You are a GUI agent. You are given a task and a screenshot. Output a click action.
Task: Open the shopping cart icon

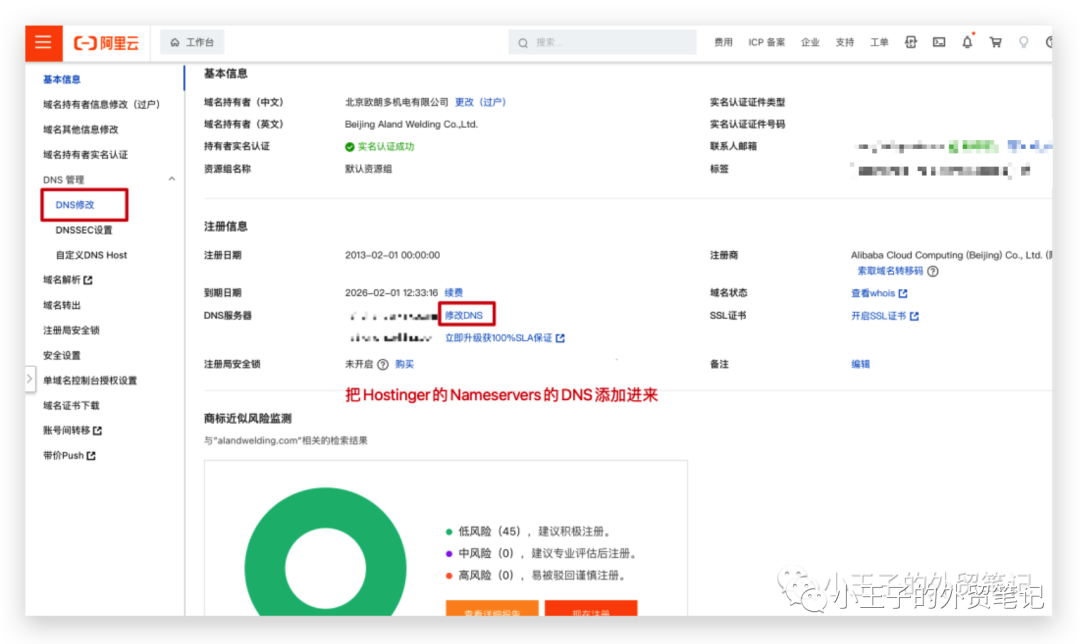[x=995, y=42]
